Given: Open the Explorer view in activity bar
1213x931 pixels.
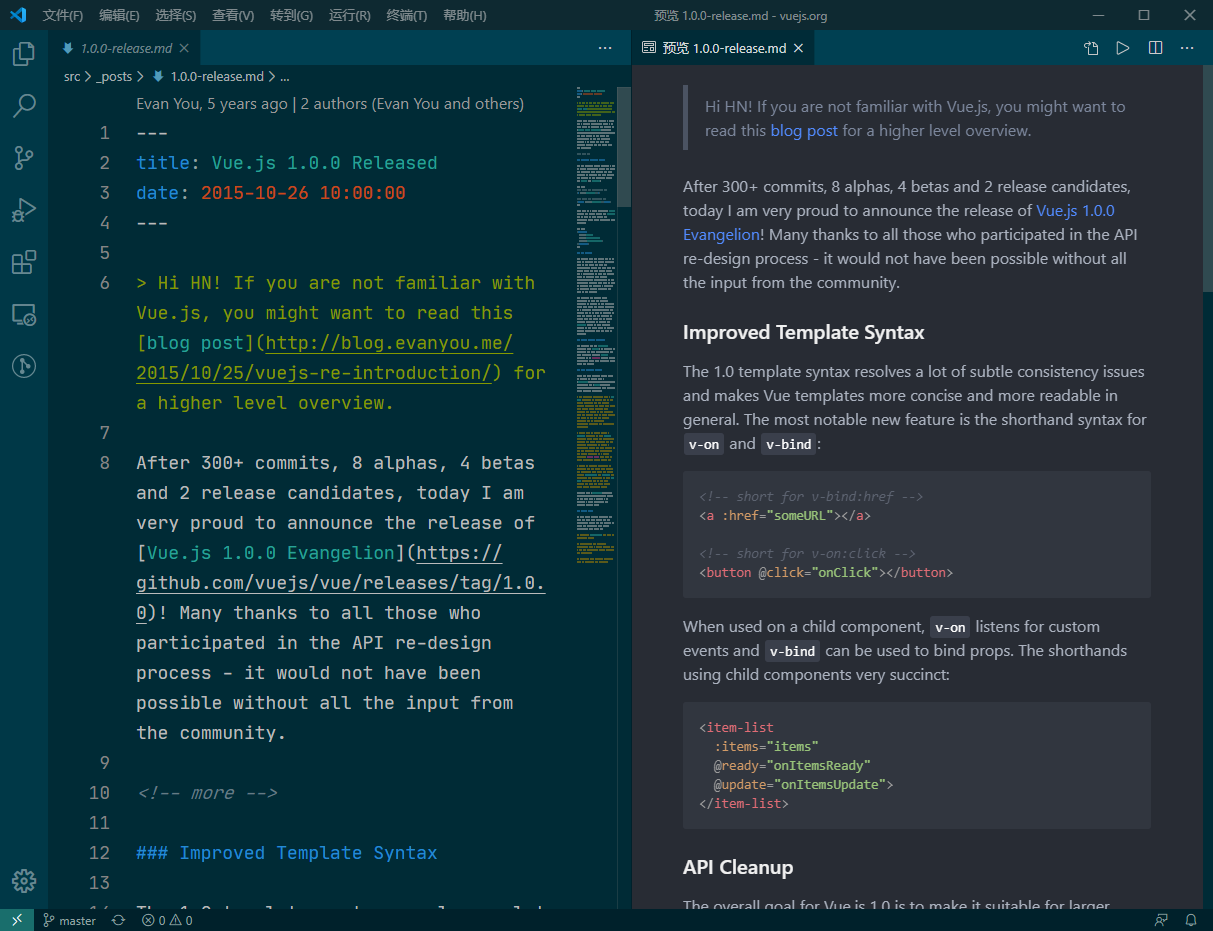Looking at the screenshot, I should (24, 54).
